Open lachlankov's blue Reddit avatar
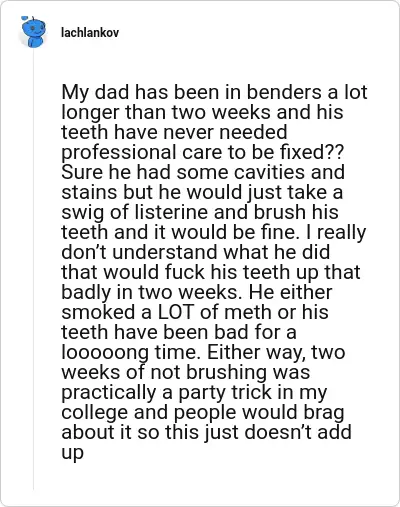 click(33, 32)
